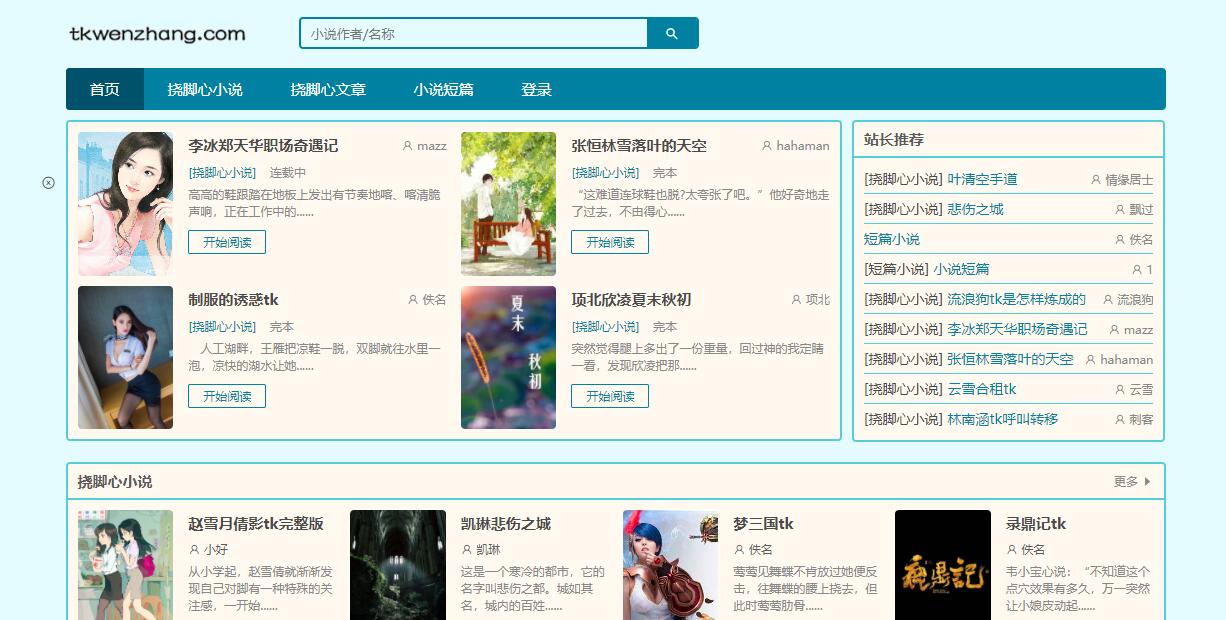Open the 小说短篇 navigation item
This screenshot has width=1226, height=620.
(x=444, y=90)
